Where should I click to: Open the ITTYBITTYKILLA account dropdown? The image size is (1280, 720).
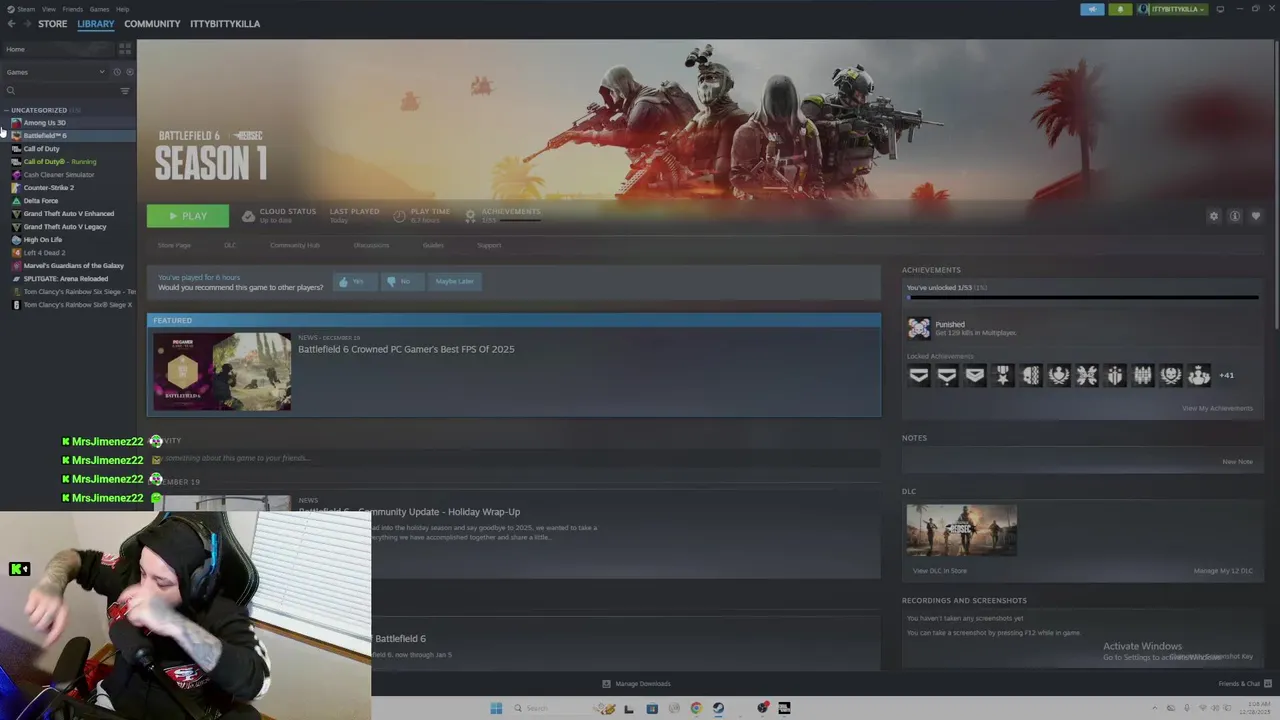(1172, 9)
